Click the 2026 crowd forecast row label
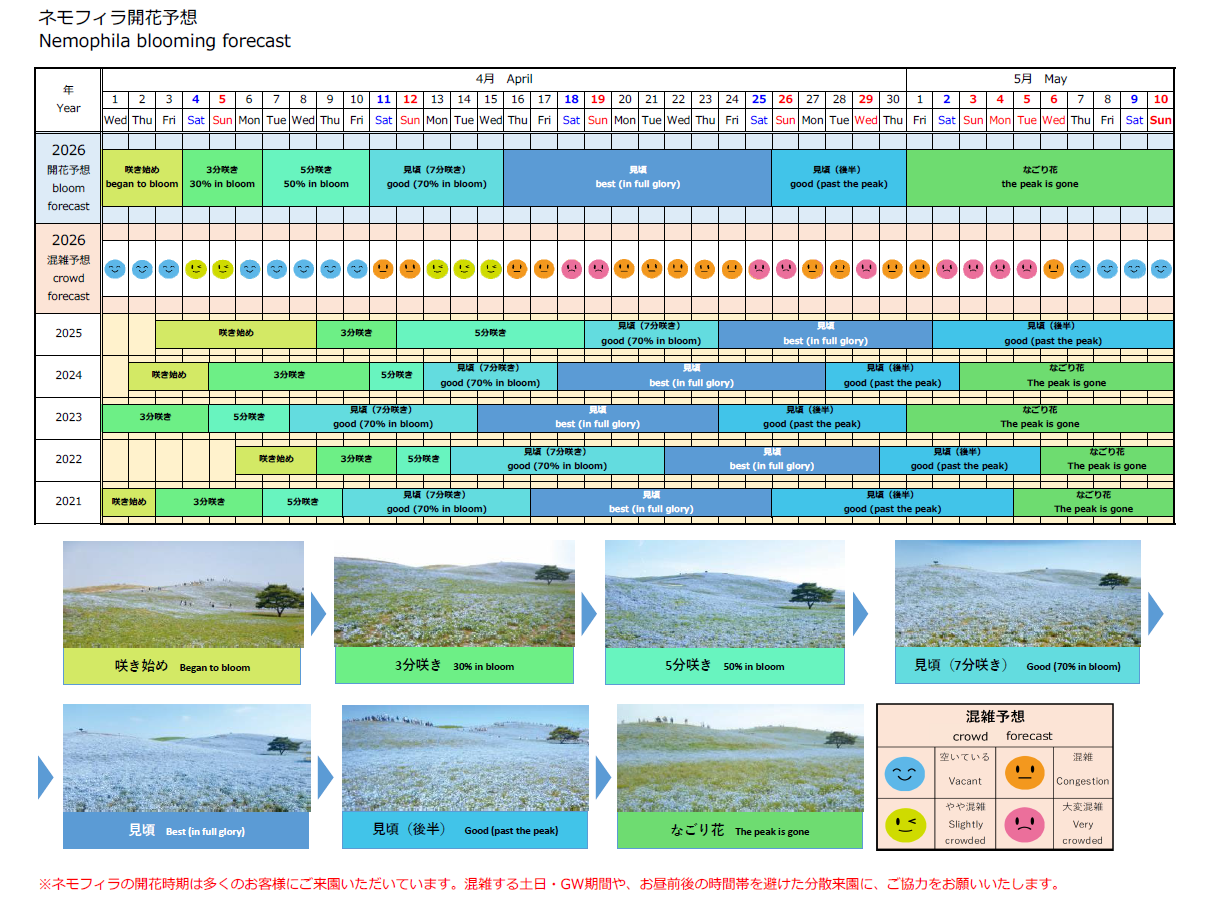This screenshot has height=901, width=1211. (68, 268)
